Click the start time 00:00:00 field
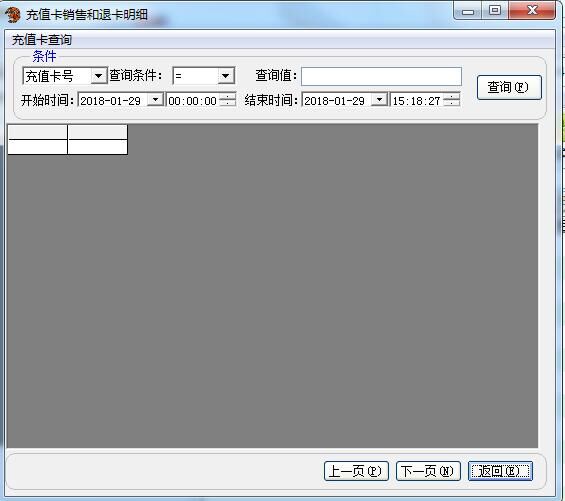This screenshot has width=565, height=501. [x=193, y=101]
